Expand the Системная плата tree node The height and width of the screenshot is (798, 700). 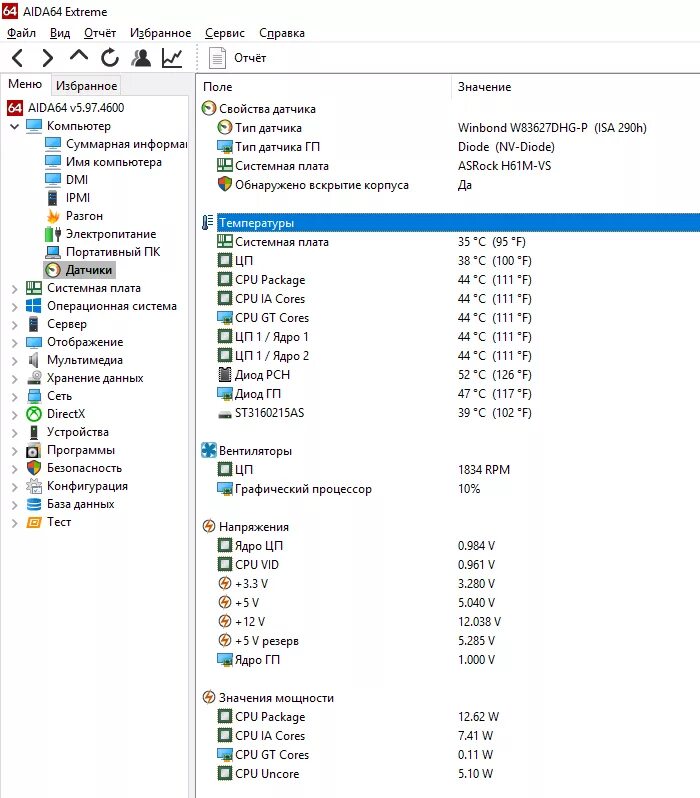(x=15, y=289)
